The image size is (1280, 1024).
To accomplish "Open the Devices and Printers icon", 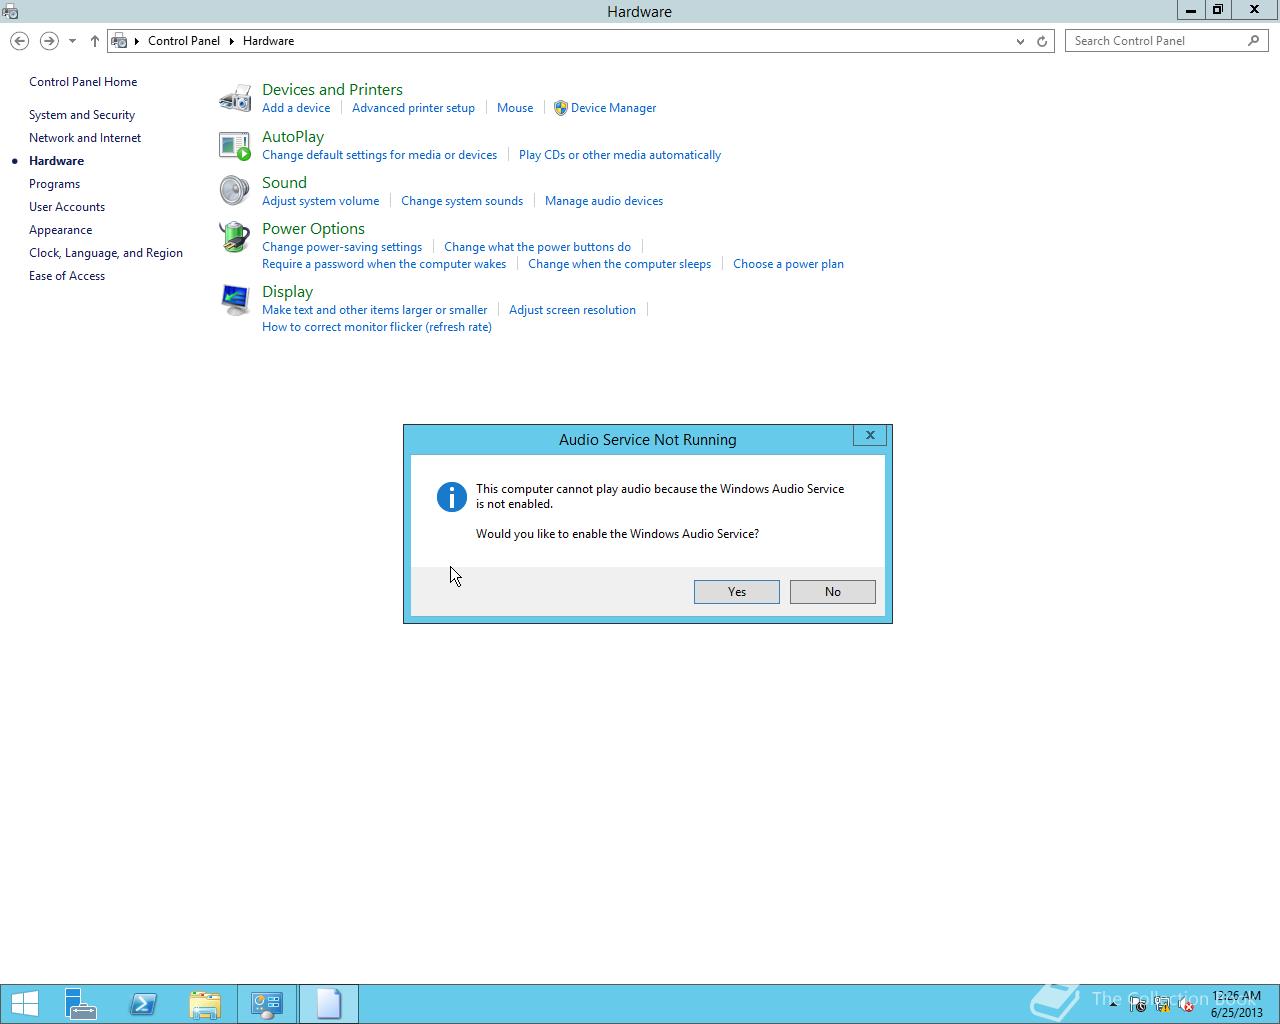I will tap(235, 98).
